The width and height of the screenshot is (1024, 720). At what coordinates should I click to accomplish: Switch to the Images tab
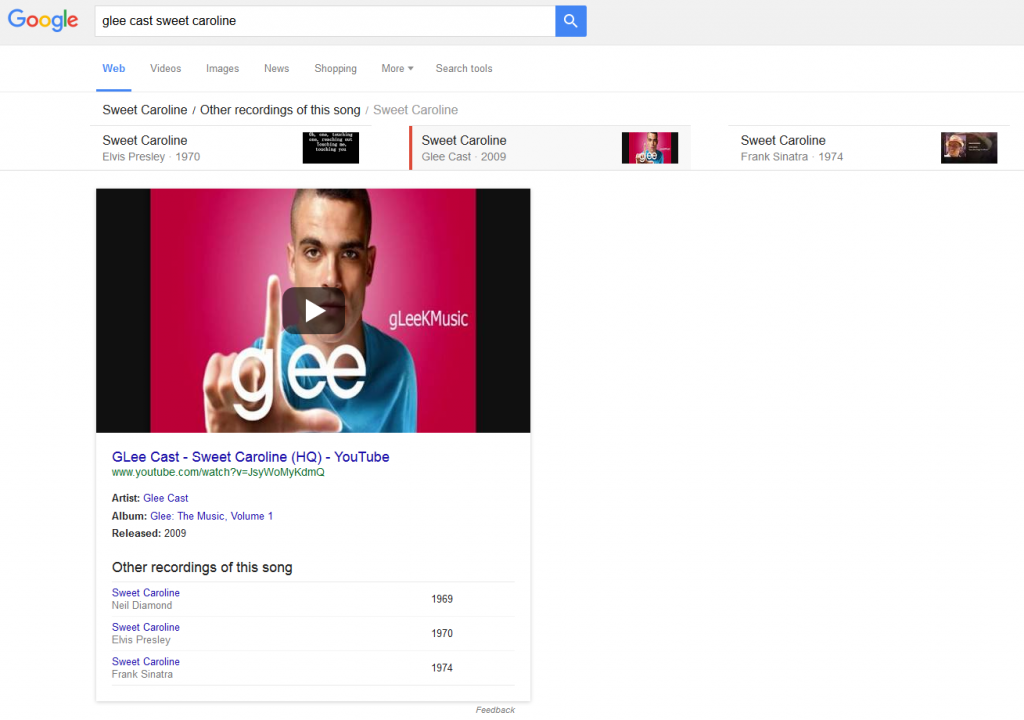pyautogui.click(x=222, y=68)
